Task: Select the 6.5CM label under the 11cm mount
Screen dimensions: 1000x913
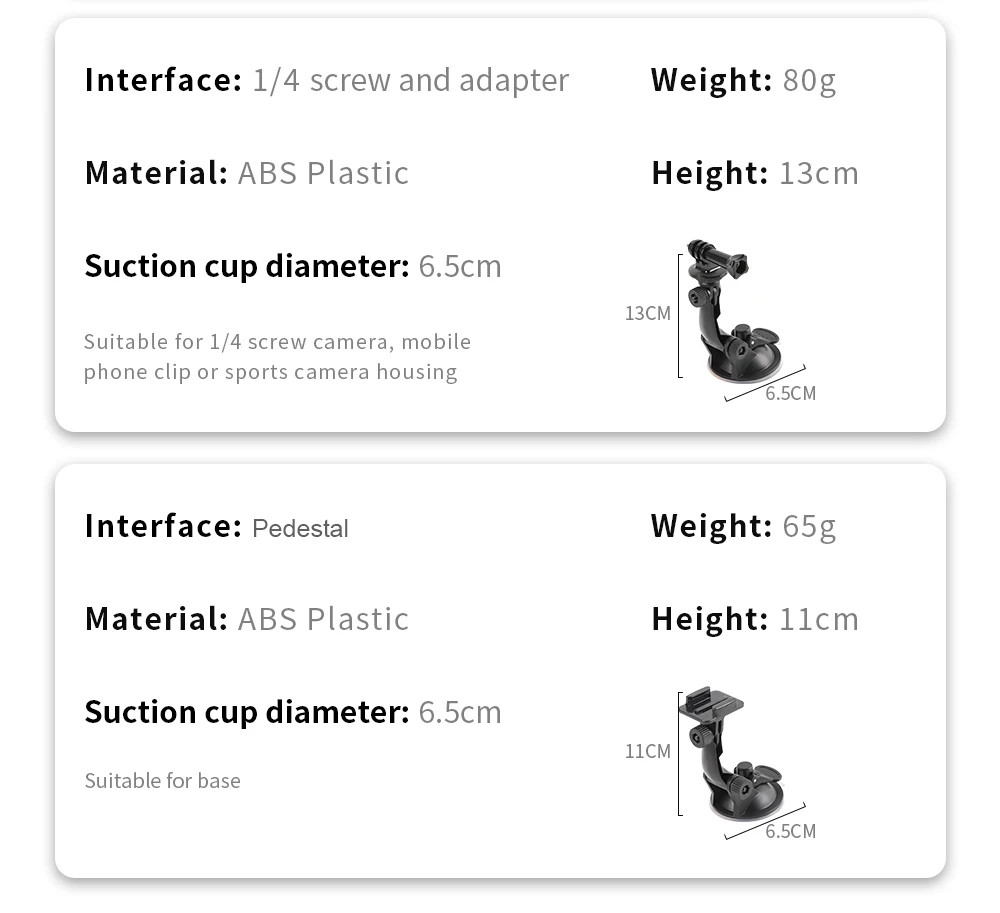Action: pyautogui.click(x=790, y=832)
